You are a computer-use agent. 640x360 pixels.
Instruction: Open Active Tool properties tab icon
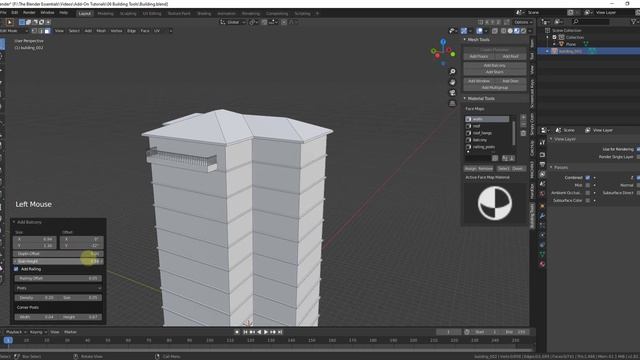point(542,143)
